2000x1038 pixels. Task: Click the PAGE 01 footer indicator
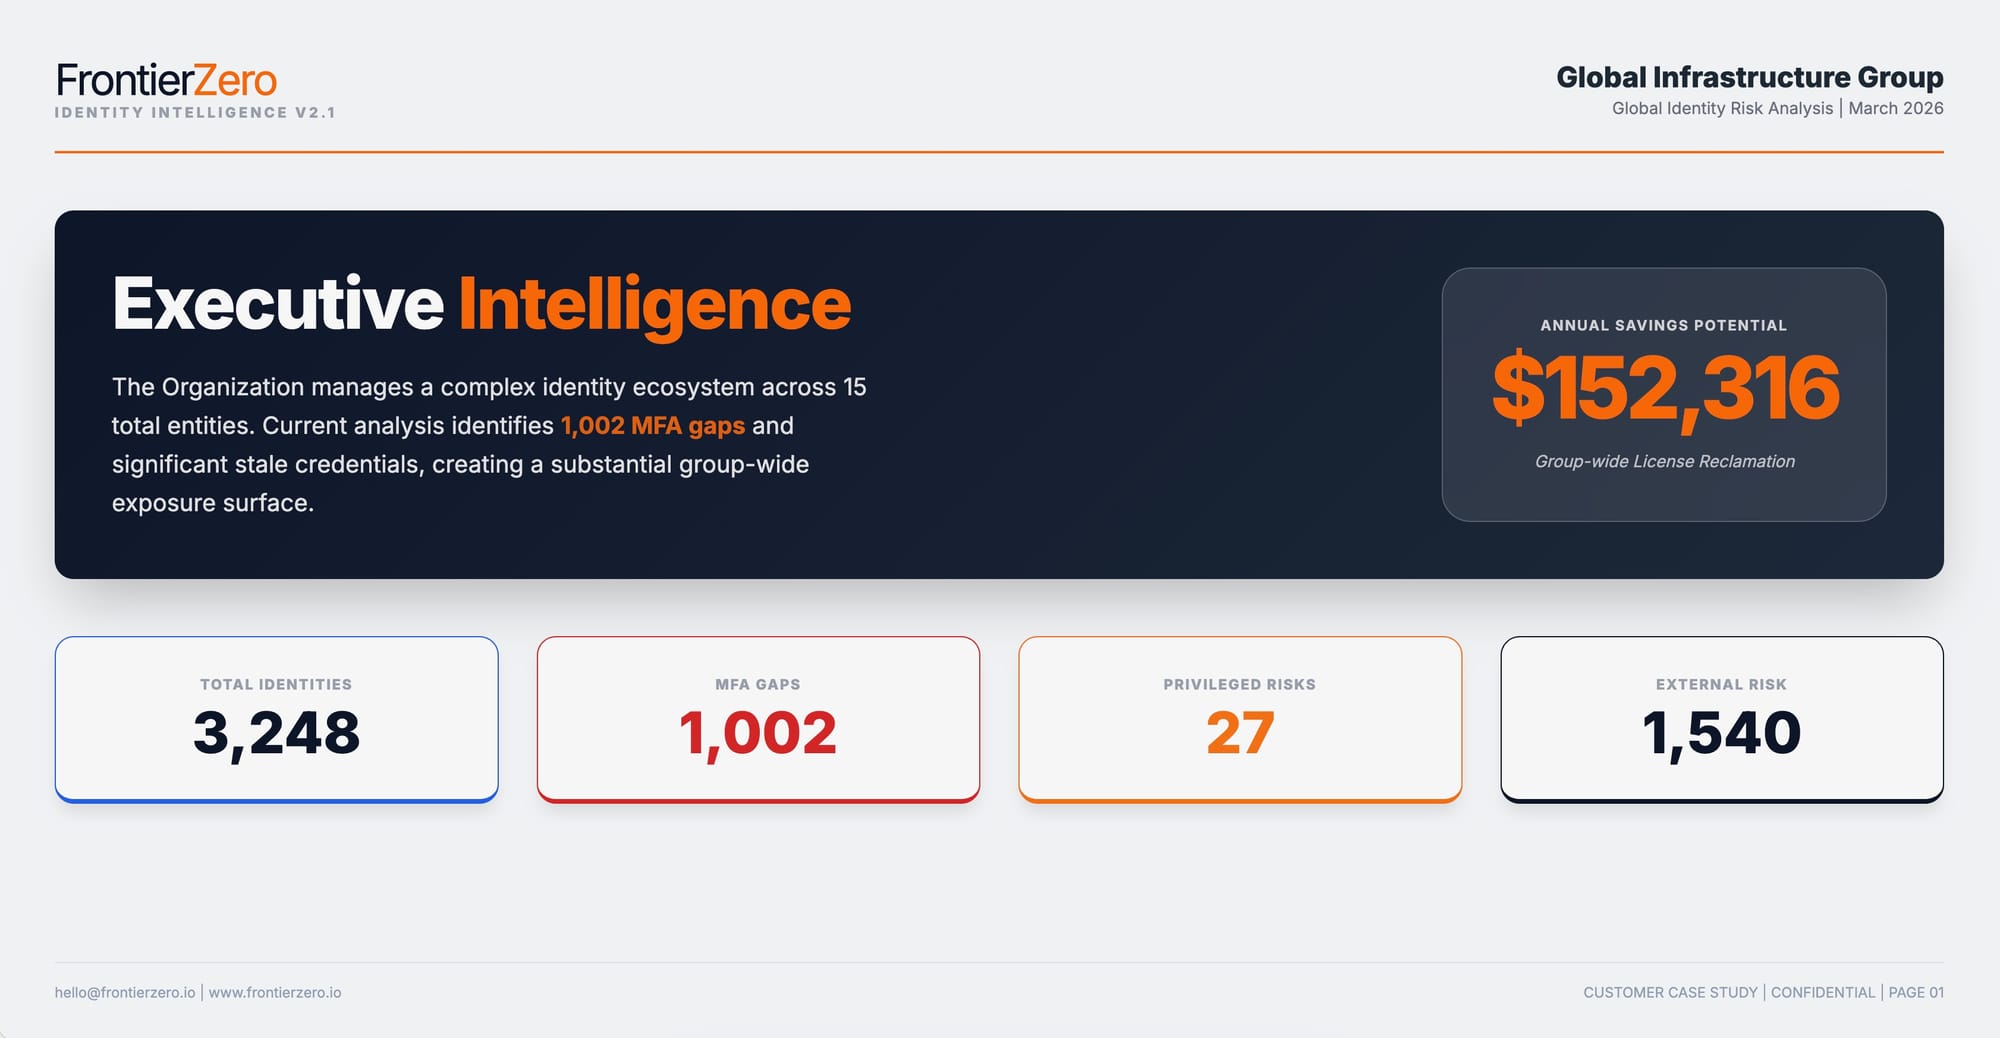(x=1916, y=992)
